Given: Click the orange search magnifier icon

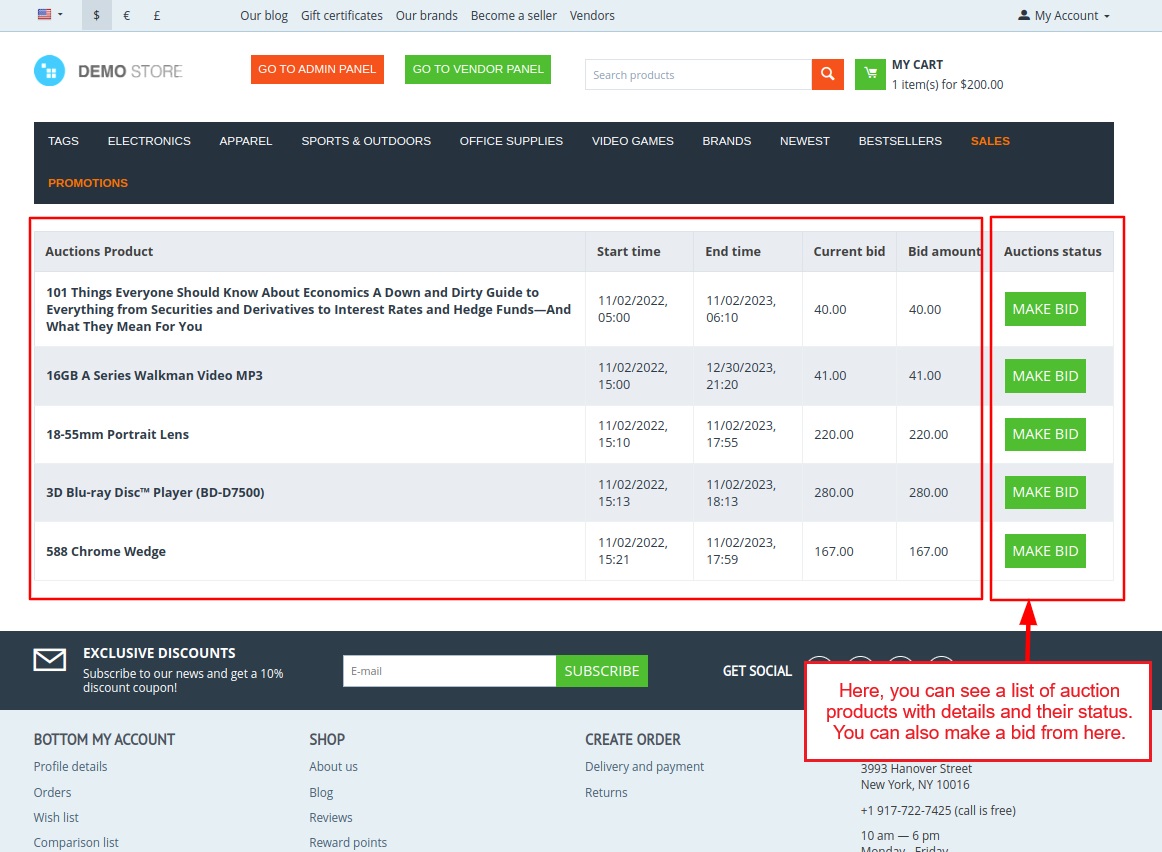Looking at the screenshot, I should (827, 74).
